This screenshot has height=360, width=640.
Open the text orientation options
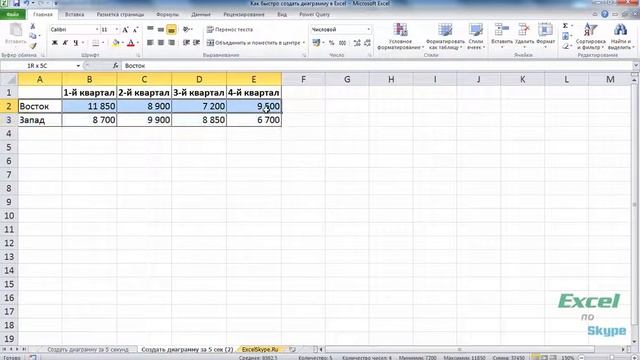coord(187,29)
